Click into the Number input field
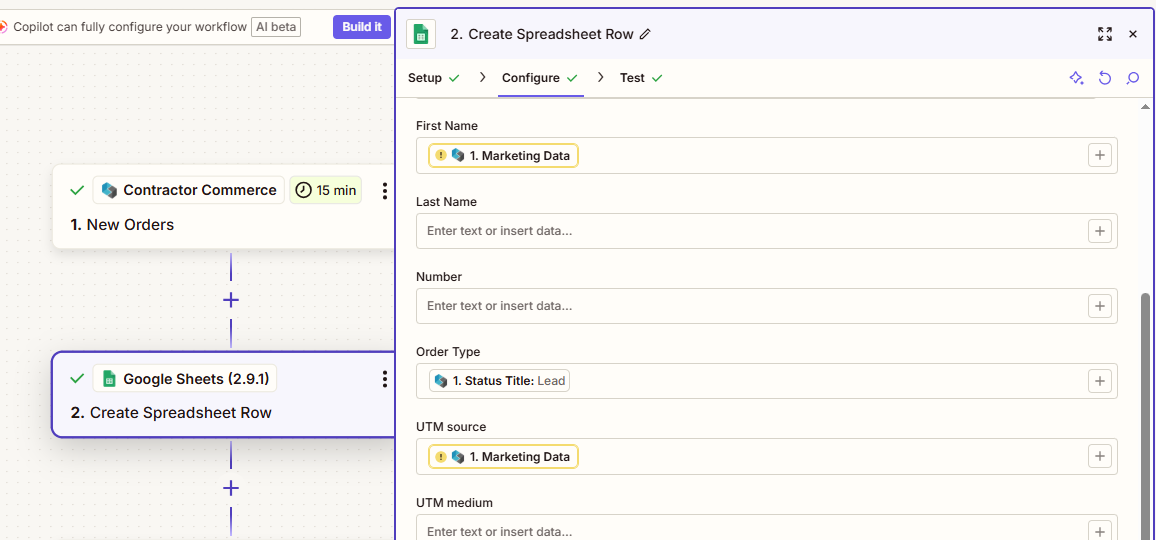 click(x=750, y=306)
